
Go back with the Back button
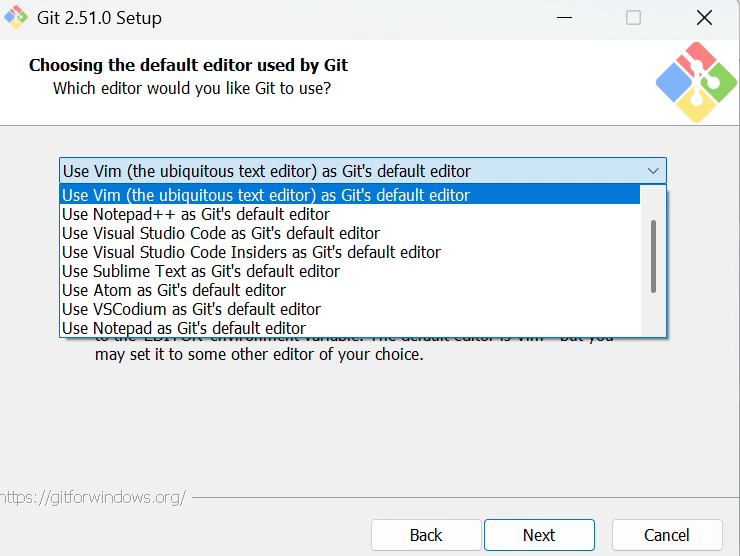click(426, 535)
